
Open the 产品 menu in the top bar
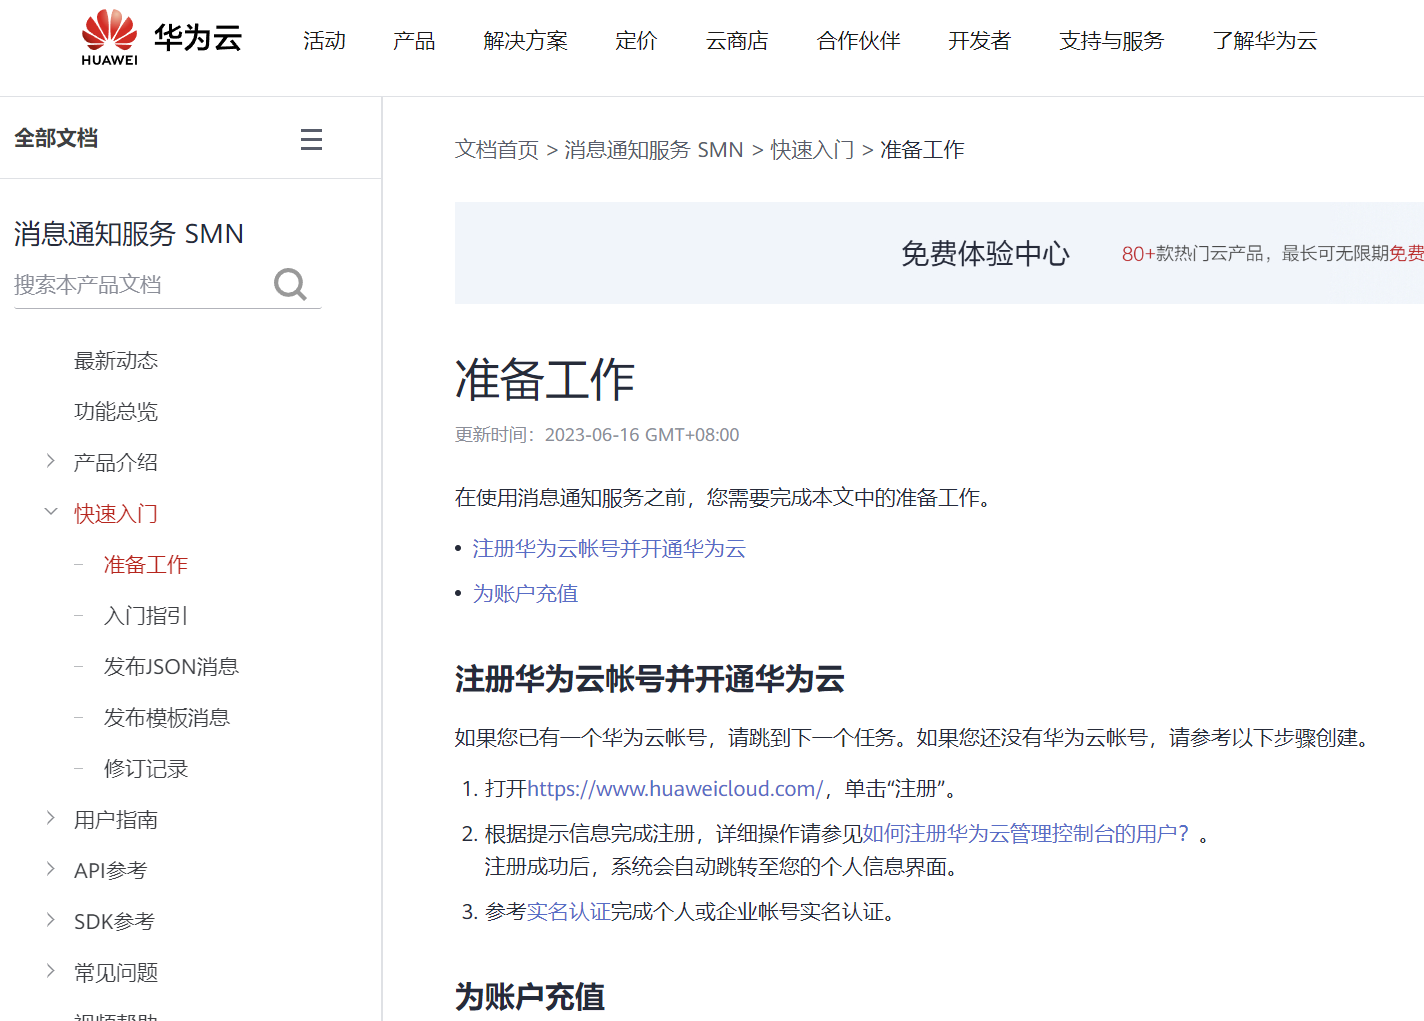tap(414, 41)
